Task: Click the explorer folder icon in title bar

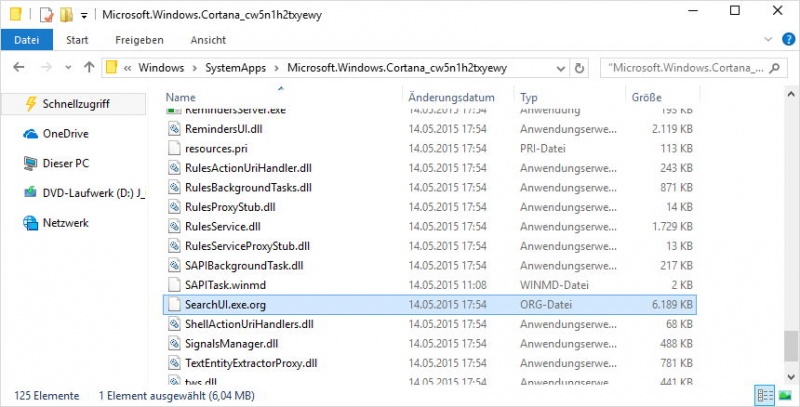Action: pos(15,14)
